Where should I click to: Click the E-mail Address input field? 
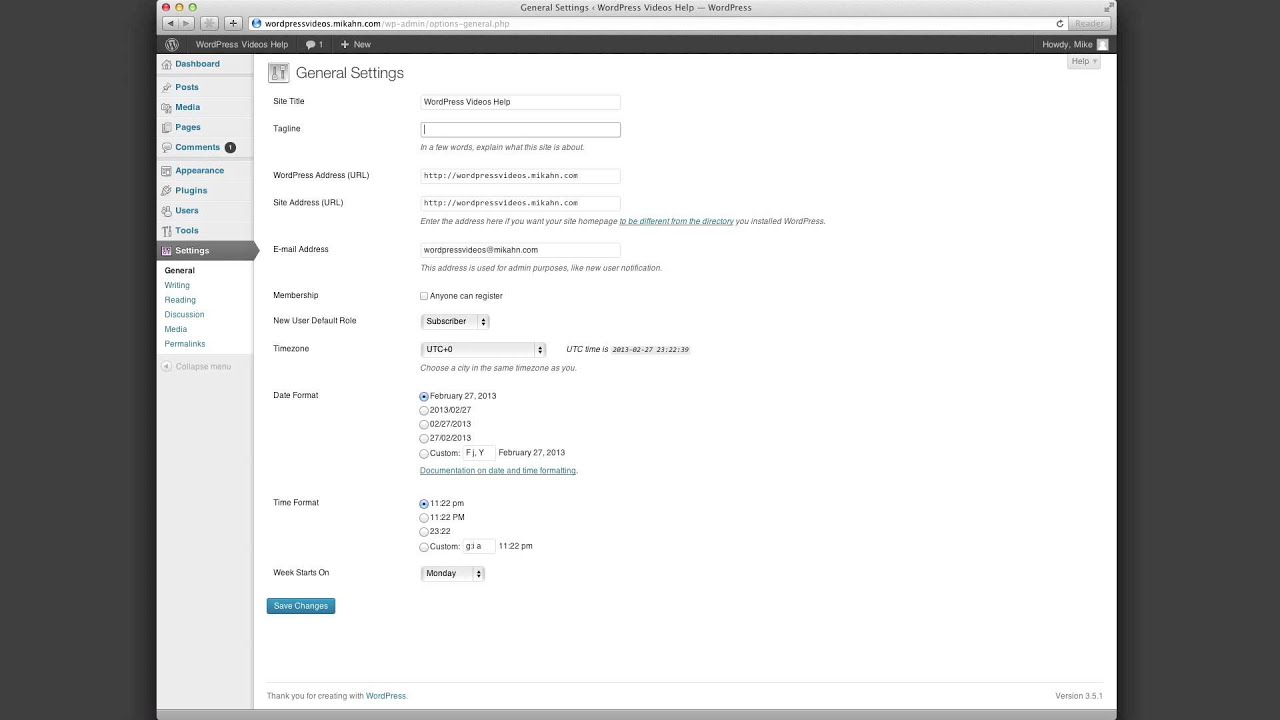[x=520, y=250]
